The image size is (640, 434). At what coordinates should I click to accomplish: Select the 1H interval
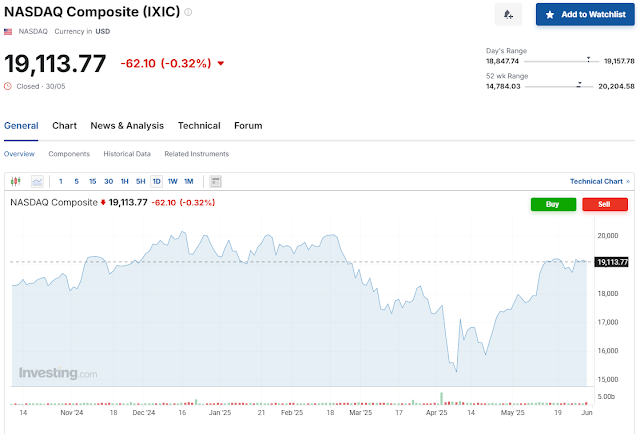pyautogui.click(x=124, y=181)
